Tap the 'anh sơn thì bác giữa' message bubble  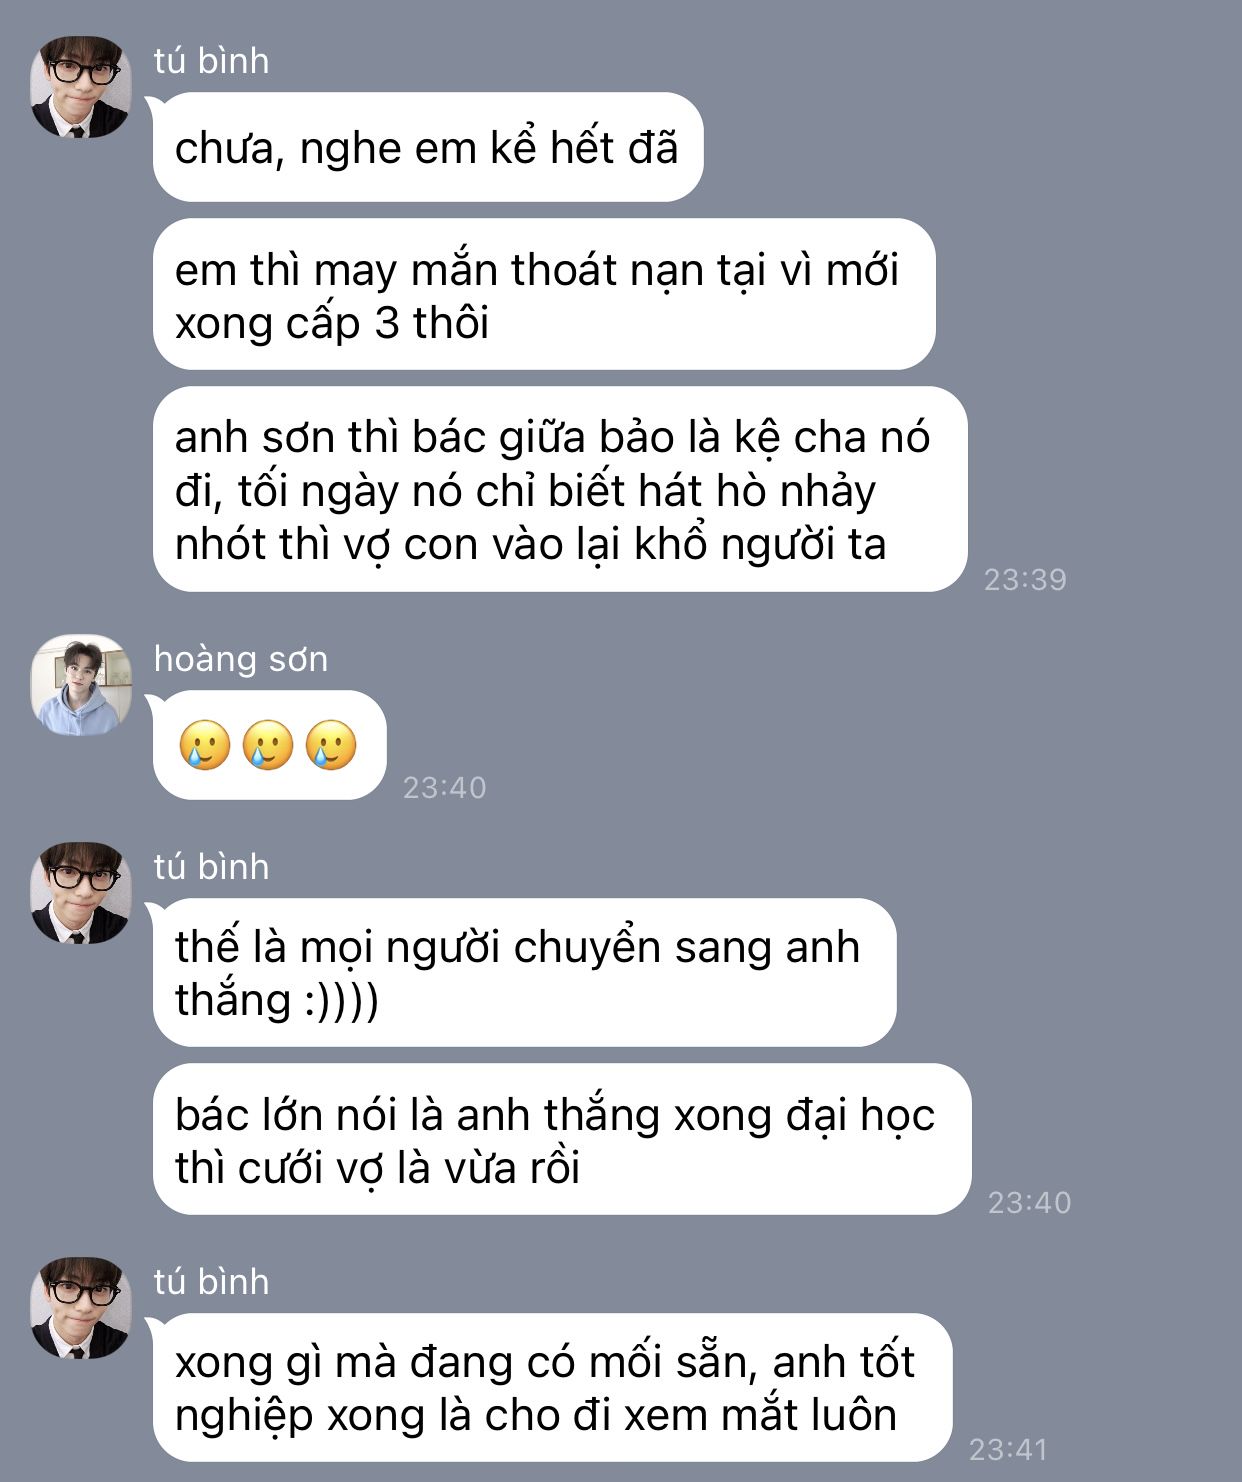click(x=560, y=489)
